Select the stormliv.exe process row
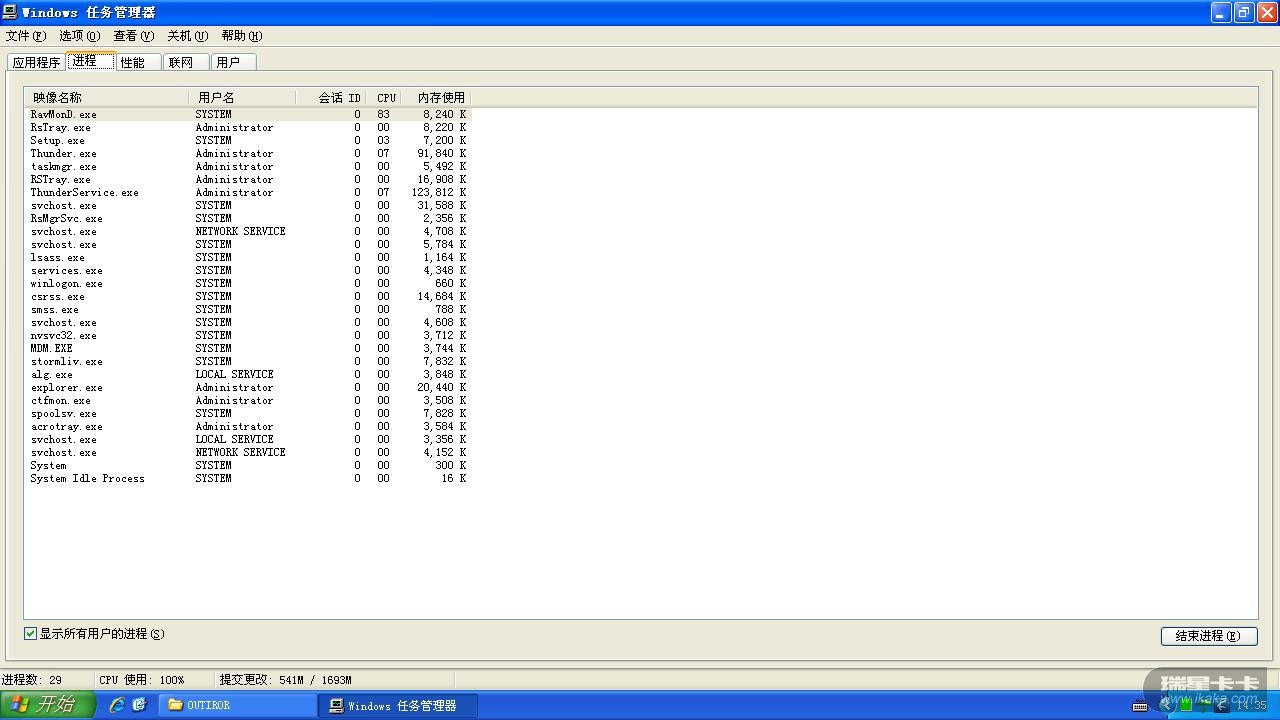 click(248, 362)
